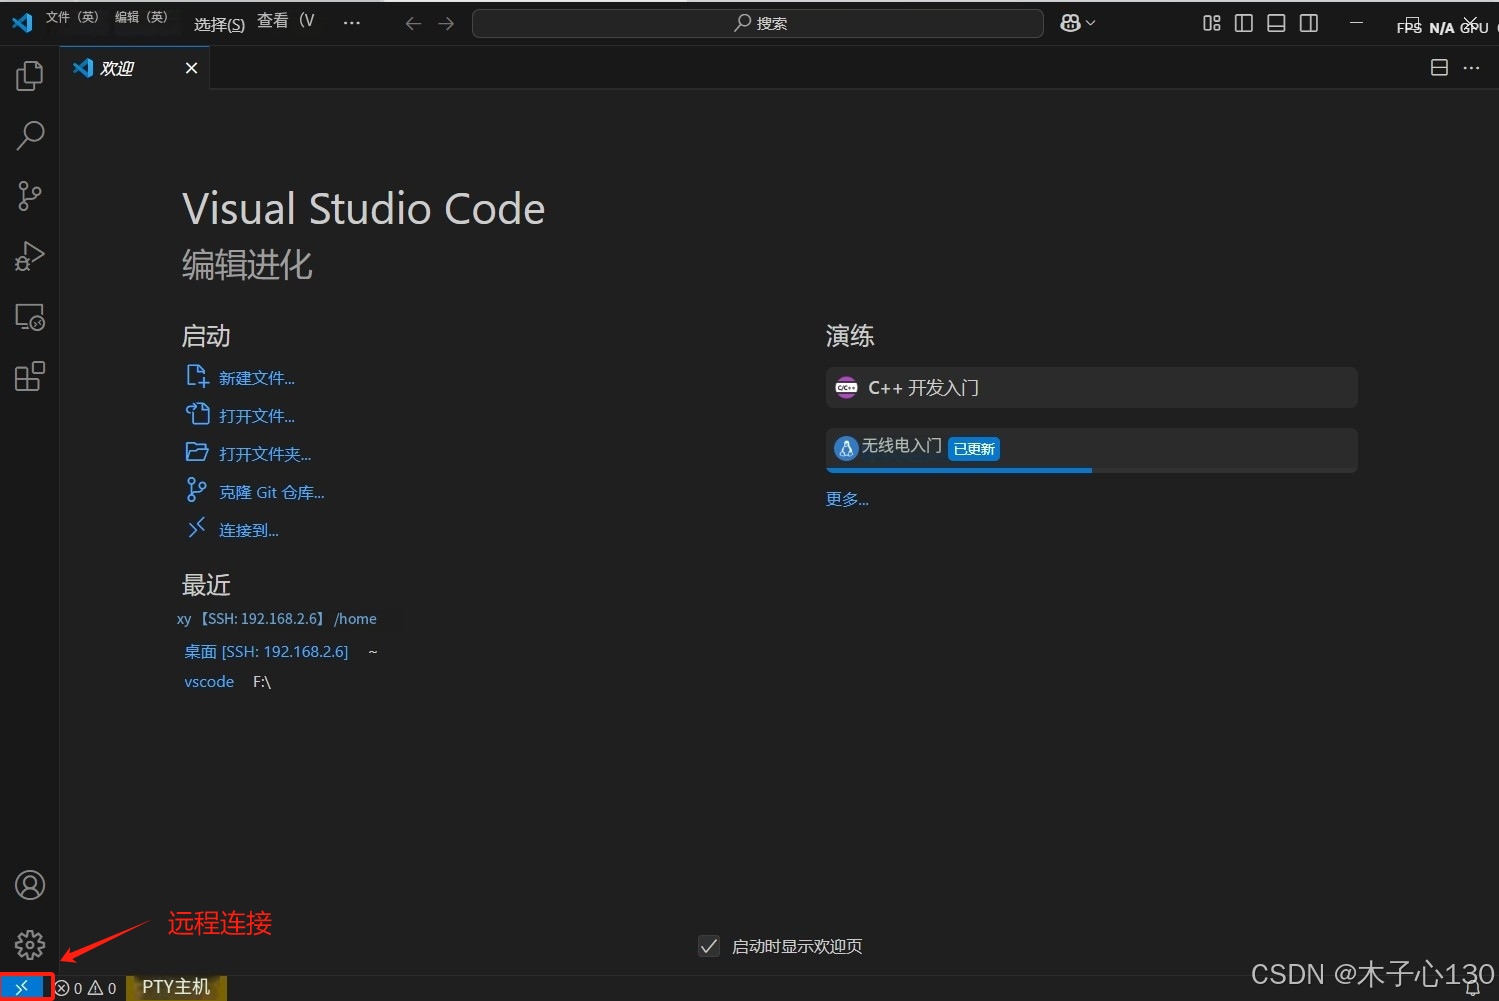This screenshot has height=1001, width=1499.
Task: Open the Run and Debug view
Action: 30,257
